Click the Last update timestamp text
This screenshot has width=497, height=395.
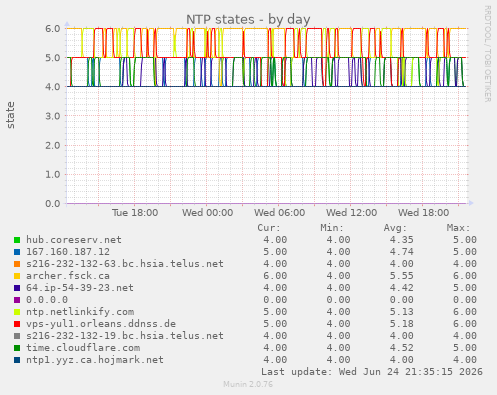click(372, 372)
